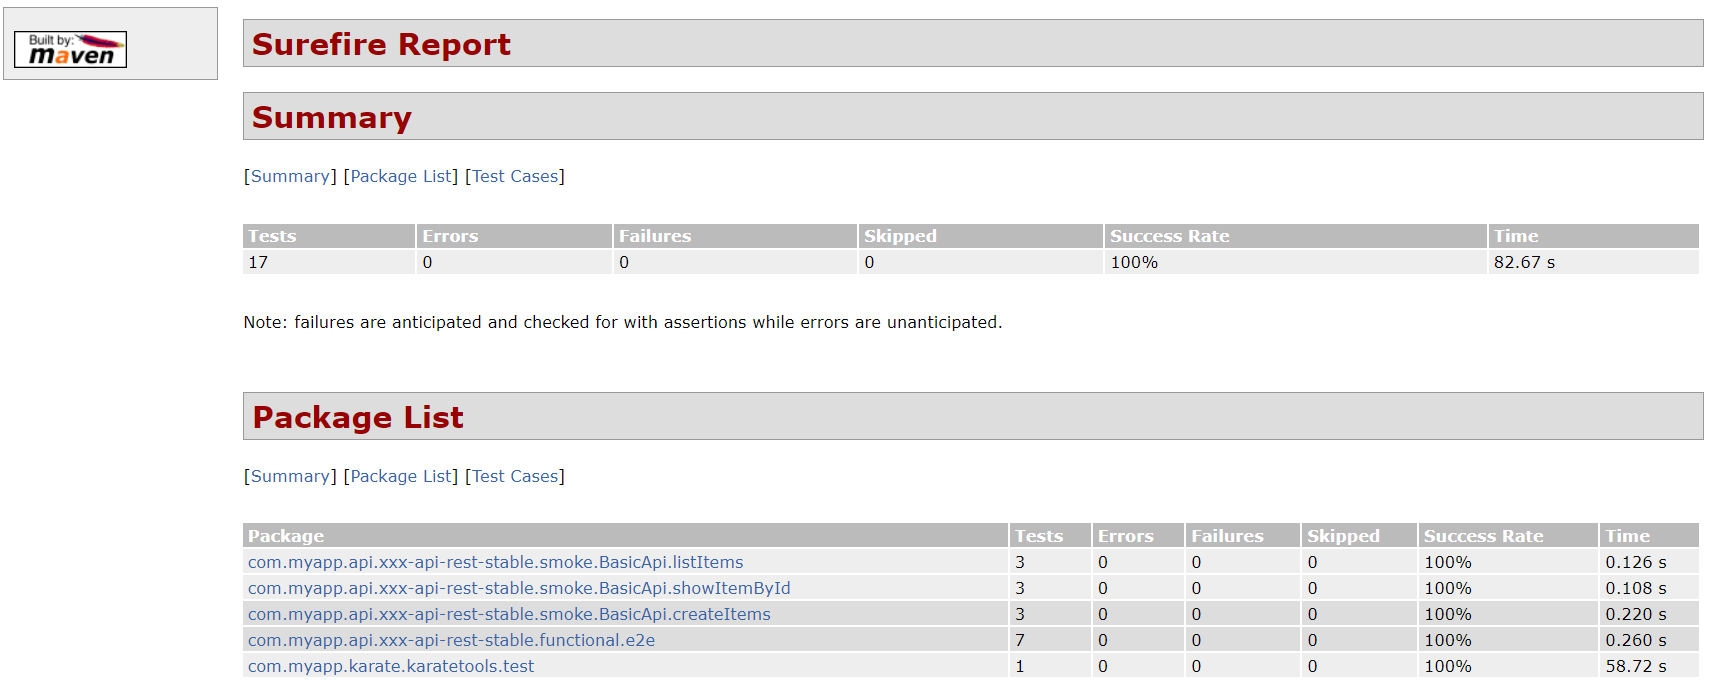Open the Package List link in top navigation
This screenshot has height=687, width=1711.
click(401, 176)
